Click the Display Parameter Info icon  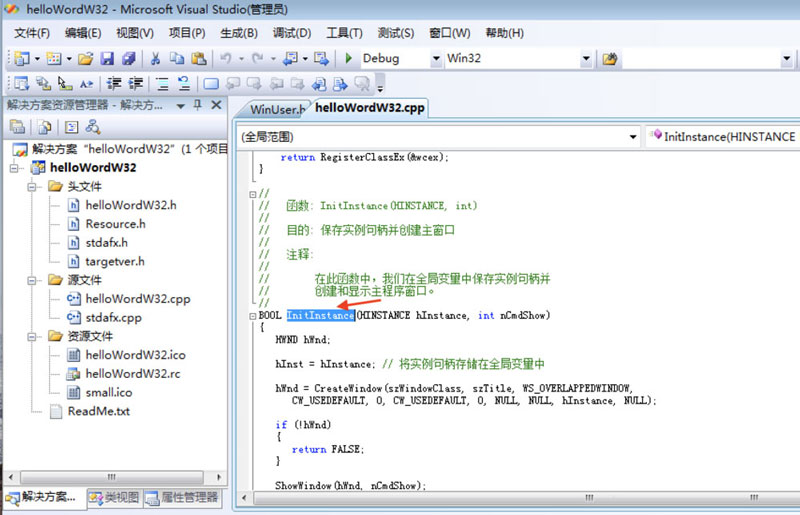43,83
